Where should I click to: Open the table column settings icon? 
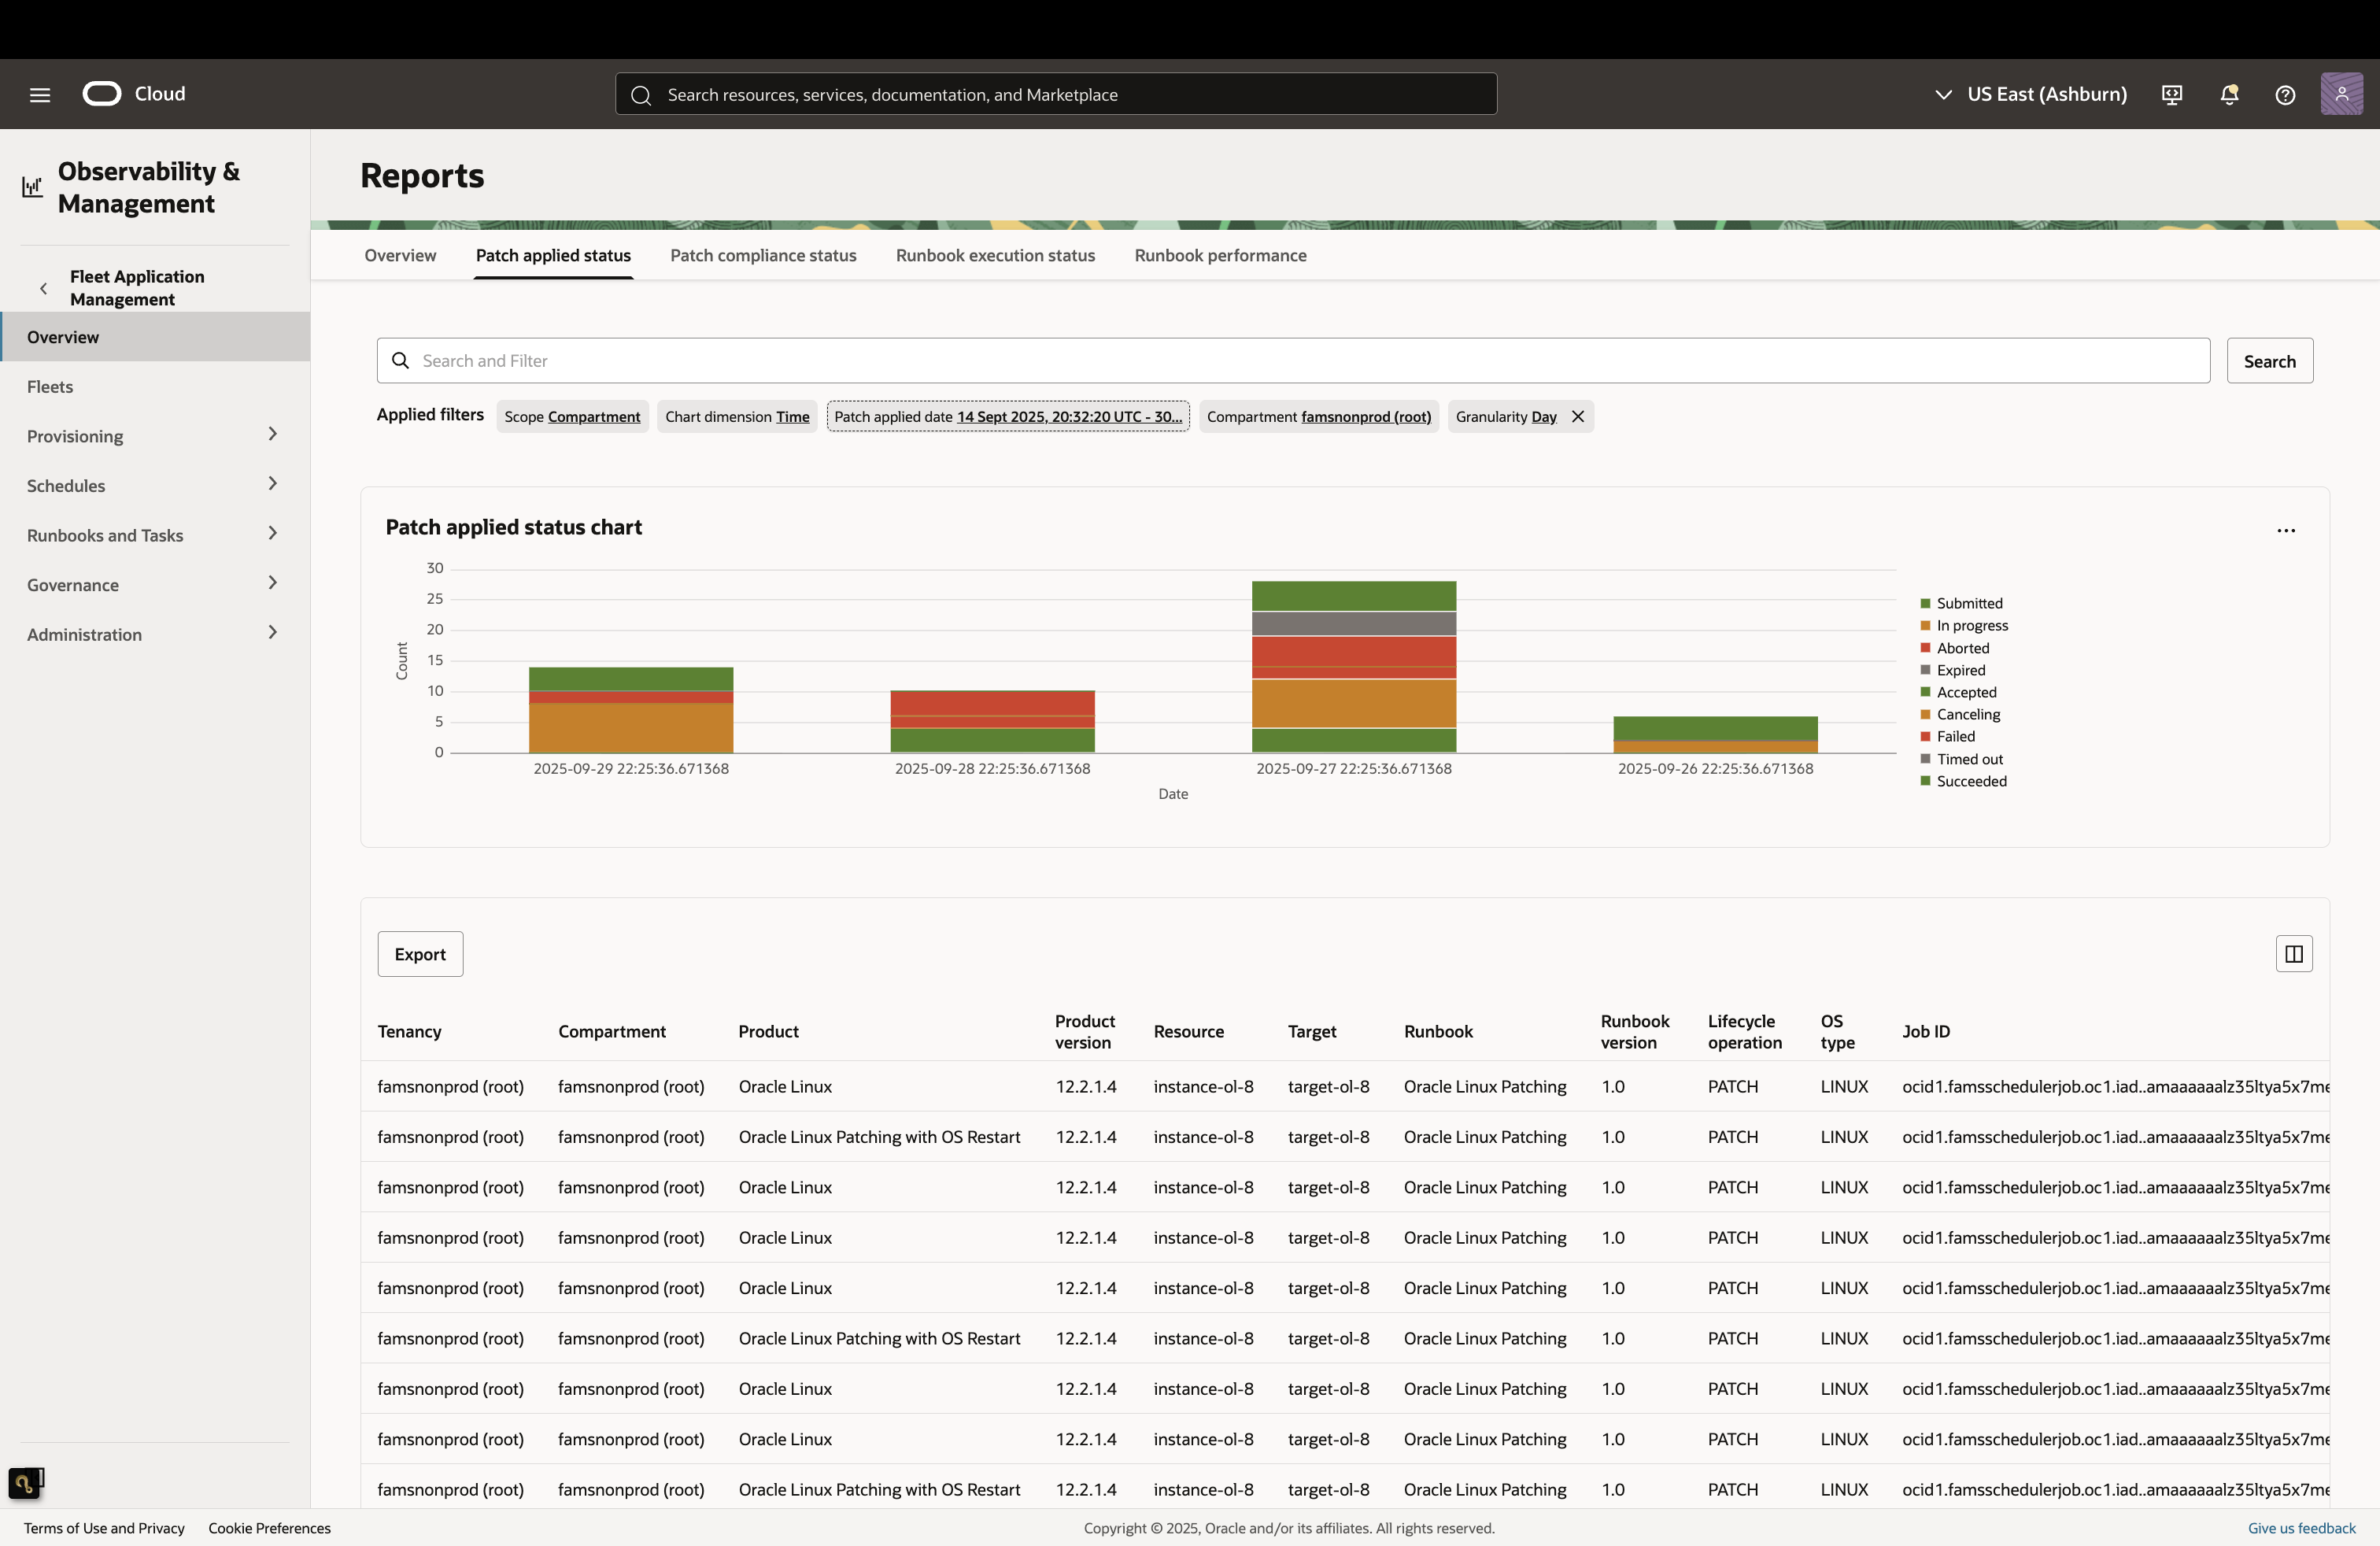point(2294,954)
